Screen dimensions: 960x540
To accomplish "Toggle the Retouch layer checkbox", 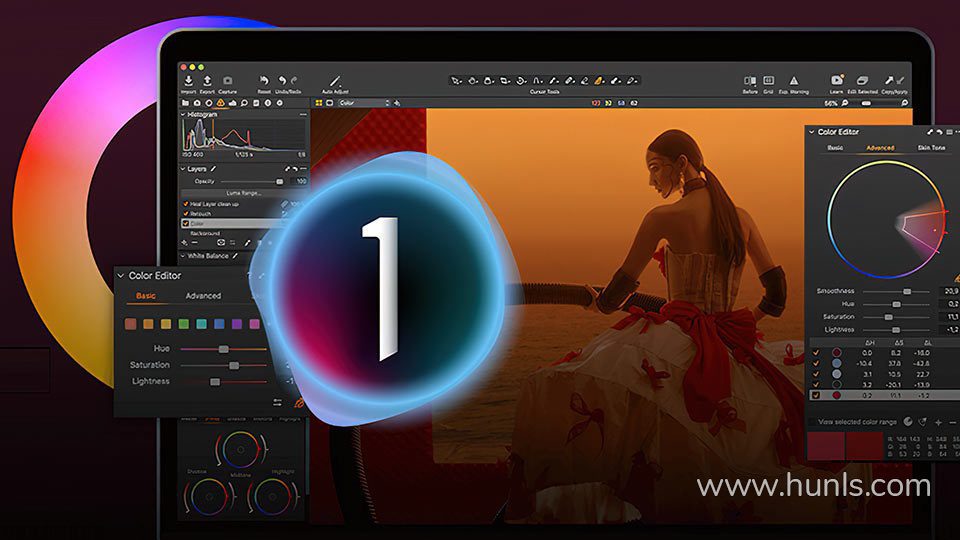I will point(184,213).
